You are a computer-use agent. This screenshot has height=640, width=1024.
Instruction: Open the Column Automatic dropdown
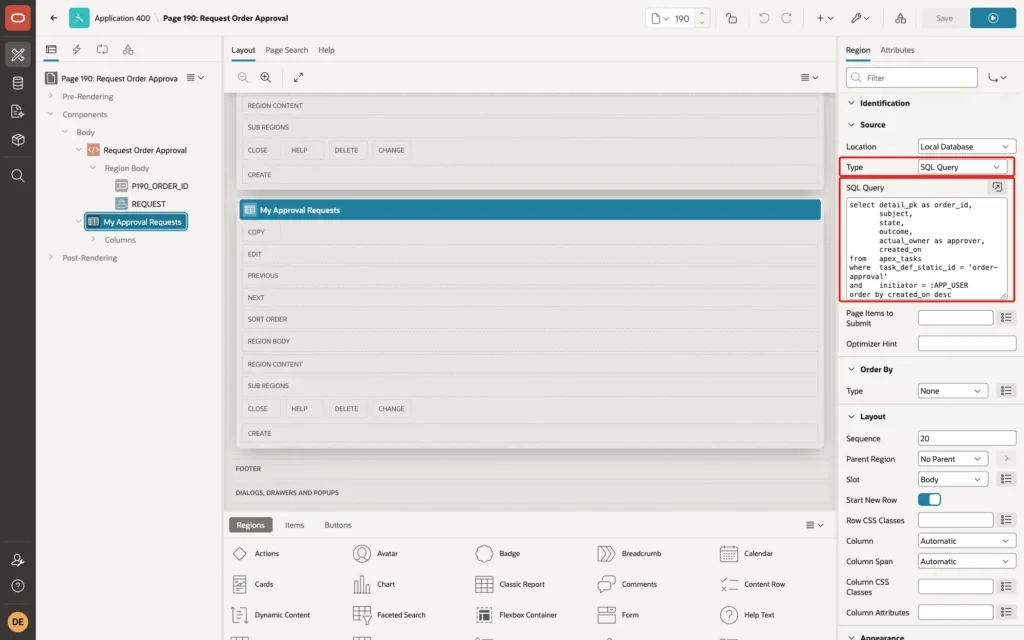pyautogui.click(x=966, y=541)
